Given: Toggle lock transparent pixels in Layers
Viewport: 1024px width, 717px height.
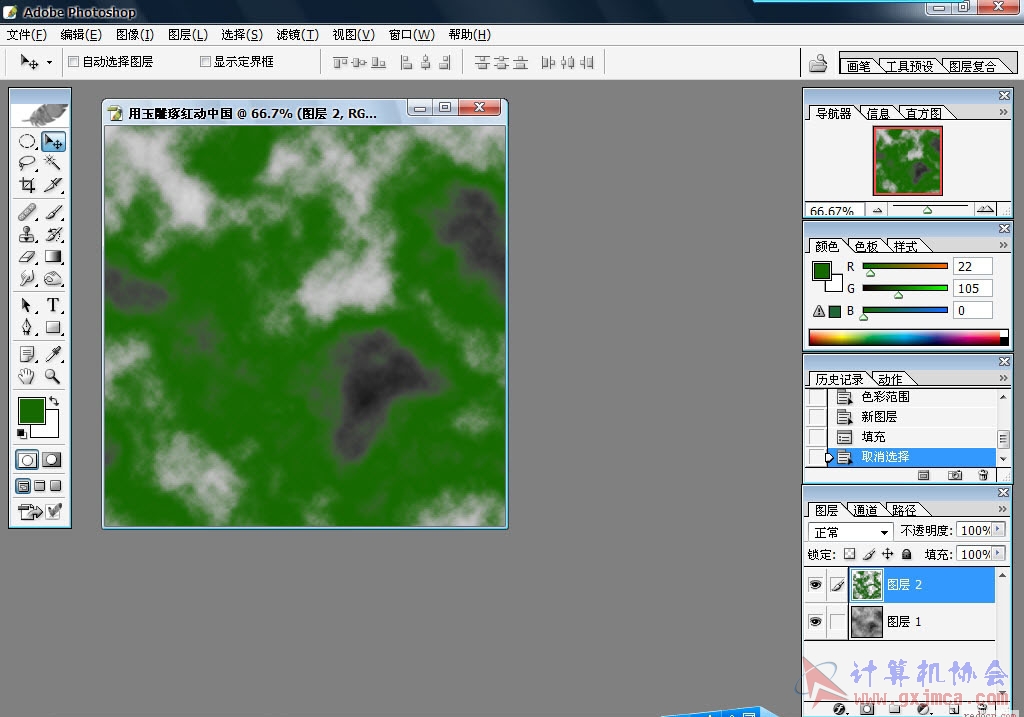Looking at the screenshot, I should click(x=849, y=554).
